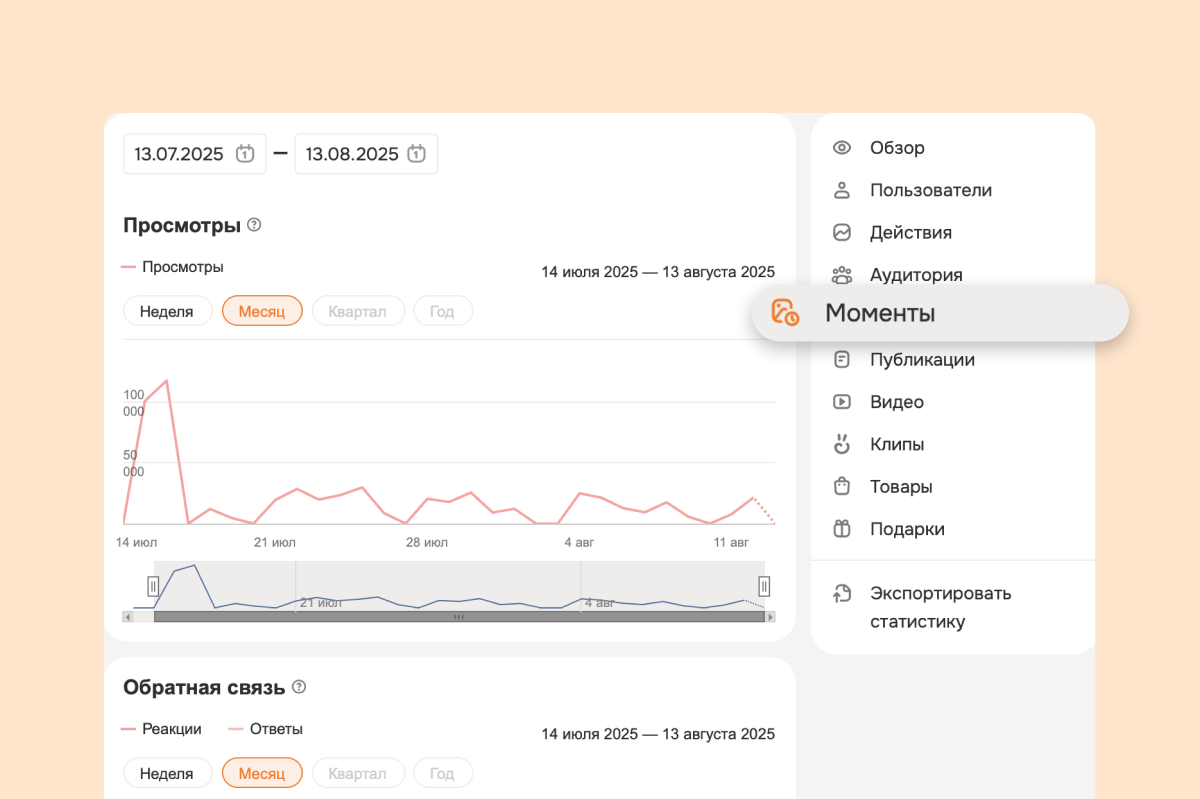Click the gift box icon for Подарки
The width and height of the screenshot is (1200, 799).
[x=842, y=529]
